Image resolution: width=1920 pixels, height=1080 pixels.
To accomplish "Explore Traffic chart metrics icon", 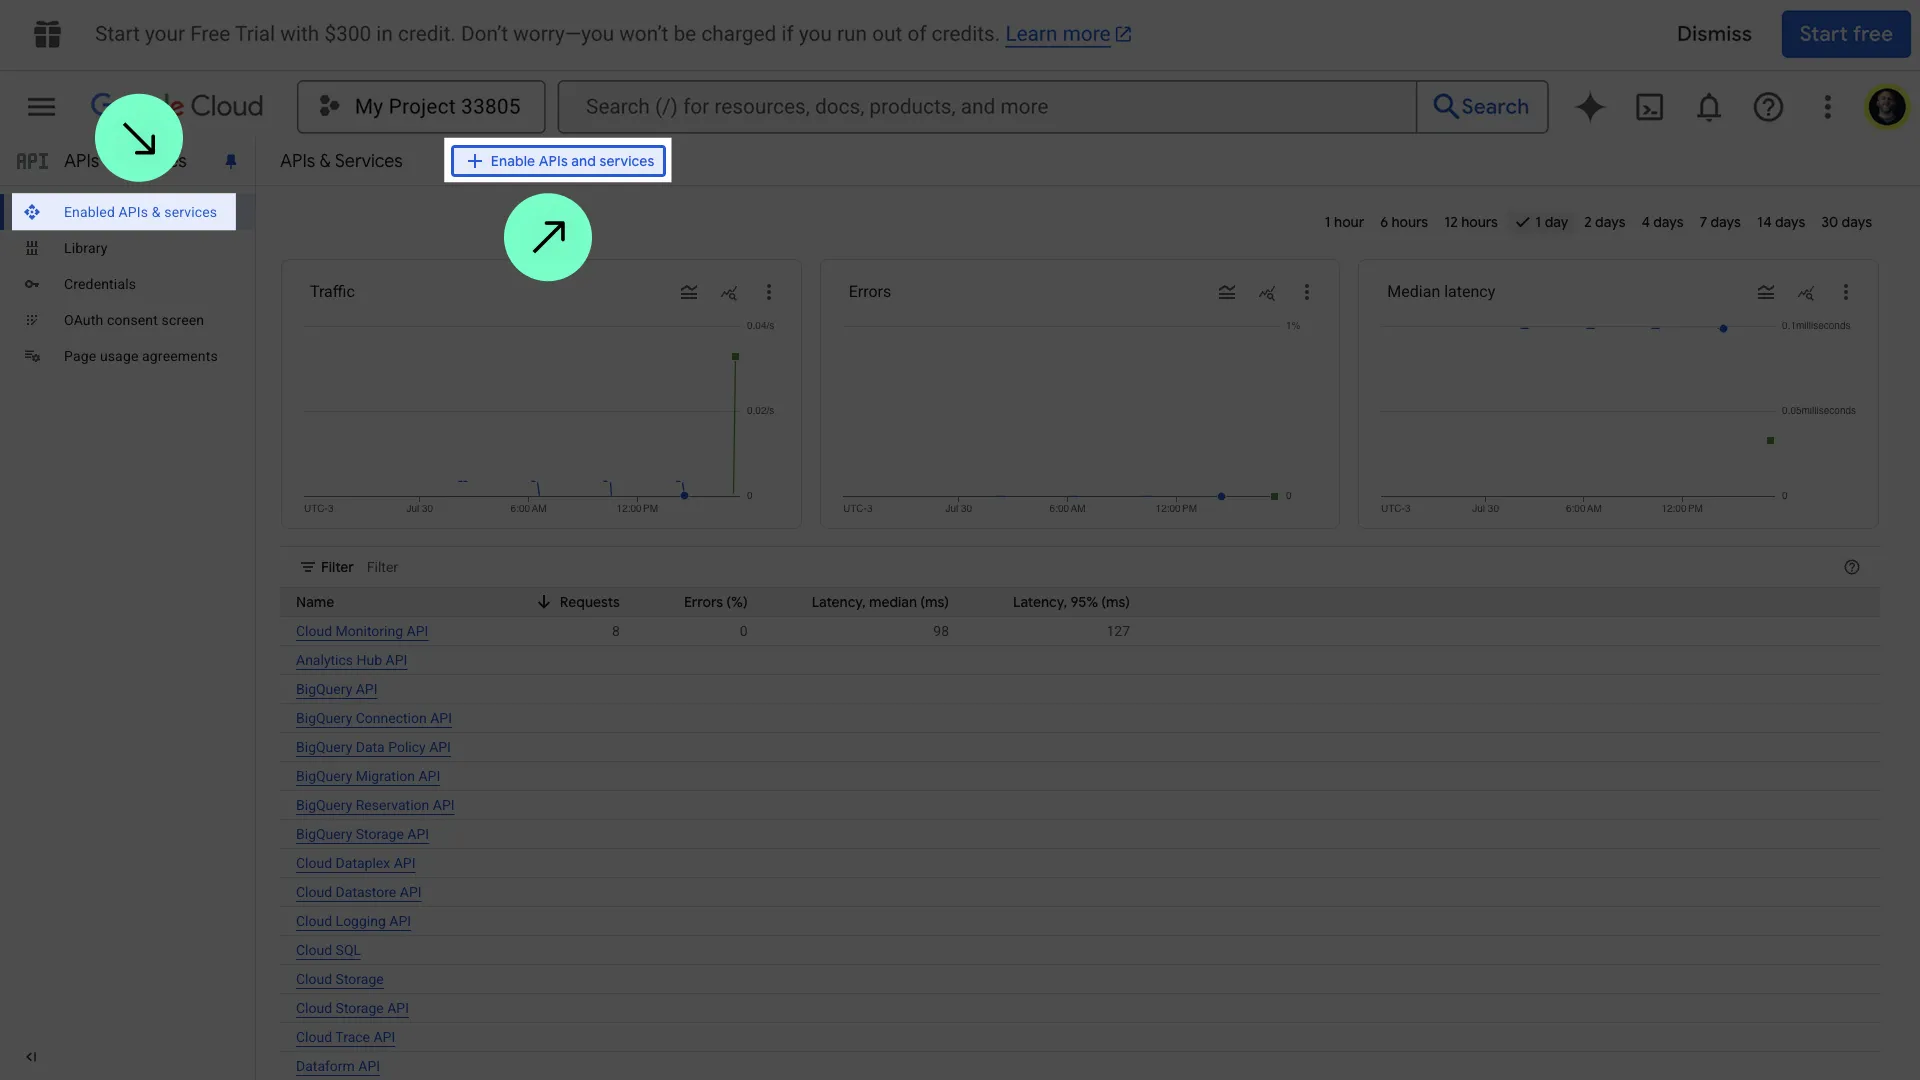I will pyautogui.click(x=729, y=292).
